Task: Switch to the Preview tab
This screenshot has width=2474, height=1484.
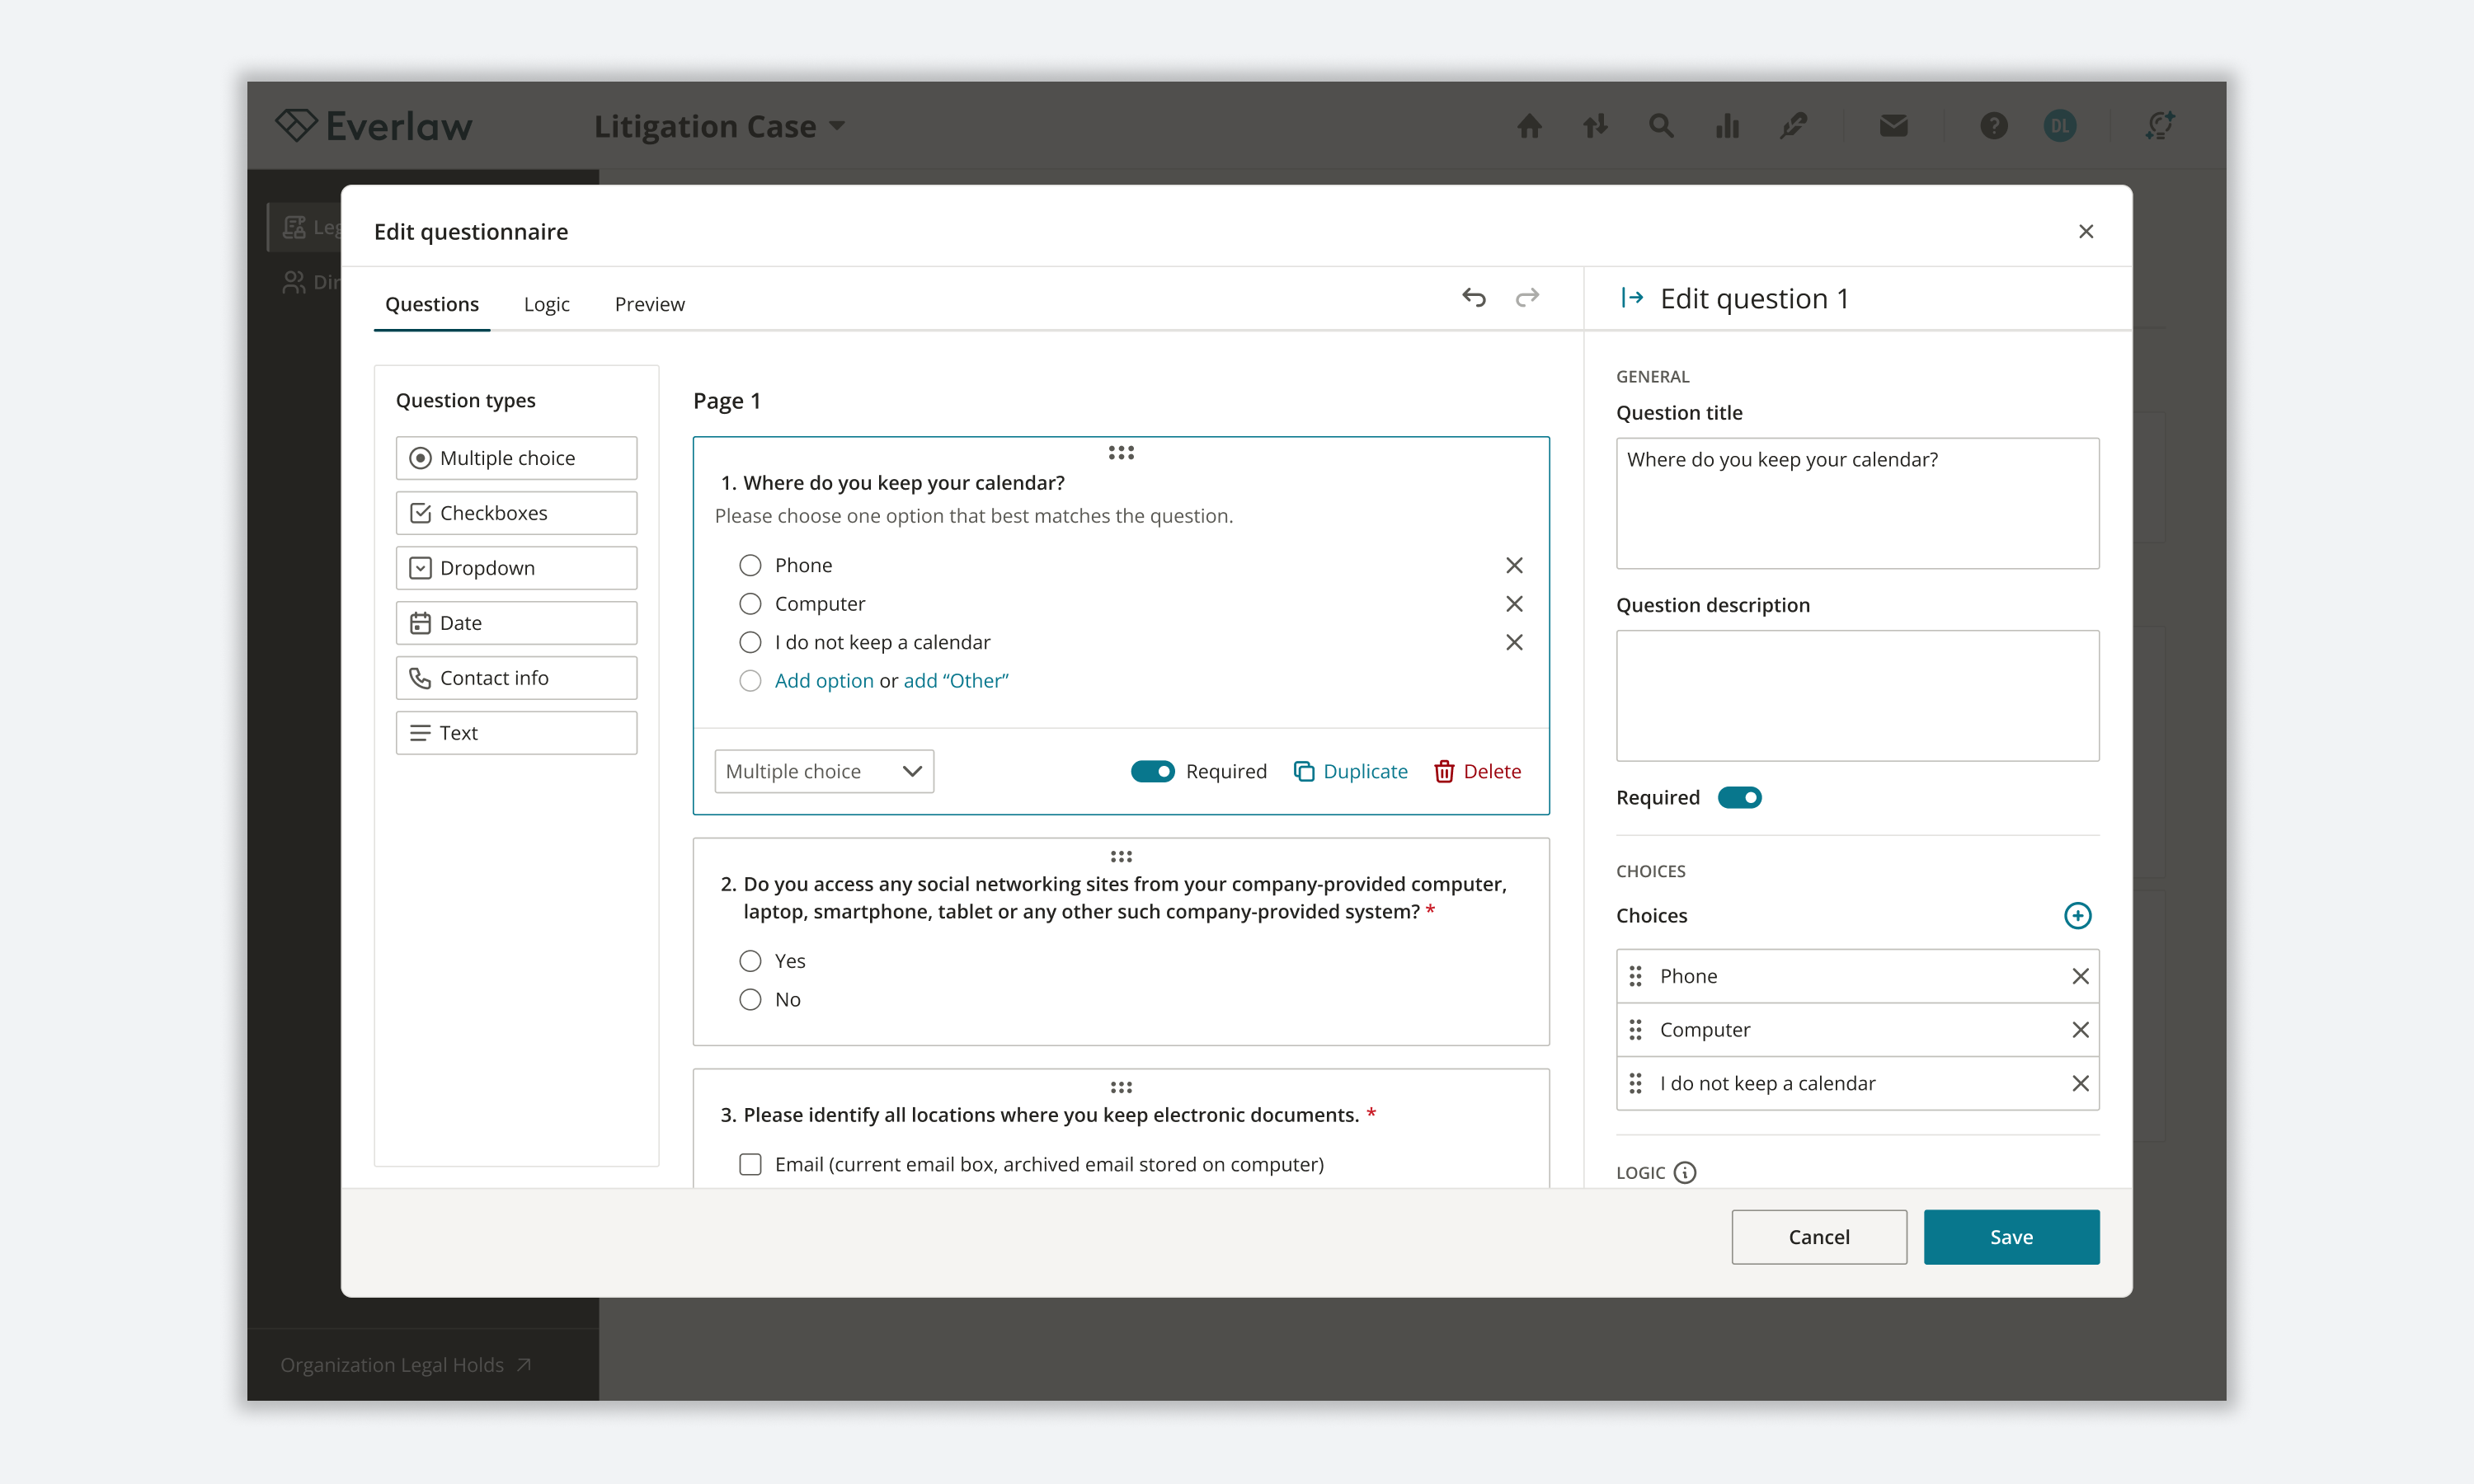Action: tap(649, 304)
